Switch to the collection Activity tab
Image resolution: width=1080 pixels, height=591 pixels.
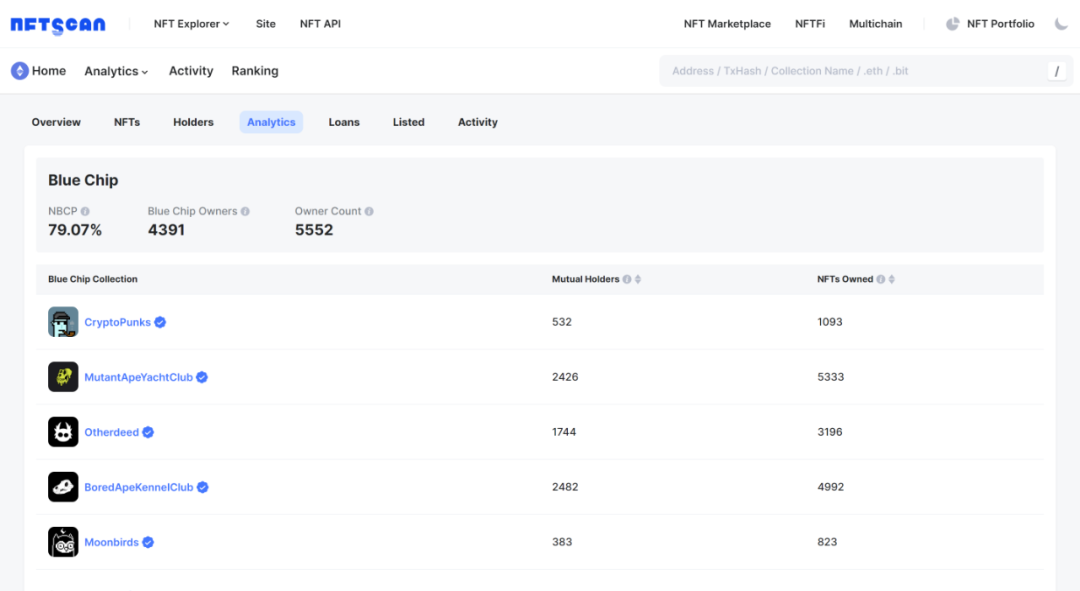(478, 122)
